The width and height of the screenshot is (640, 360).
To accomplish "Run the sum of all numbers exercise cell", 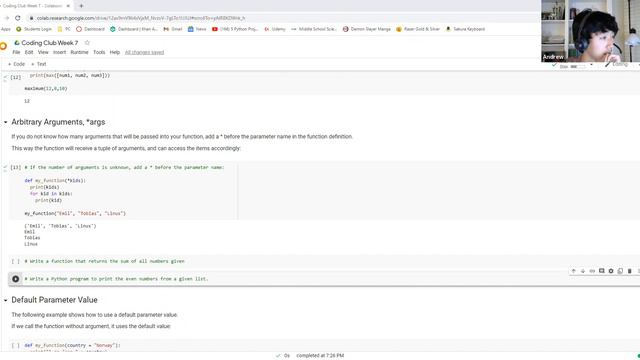I will coord(16,261).
